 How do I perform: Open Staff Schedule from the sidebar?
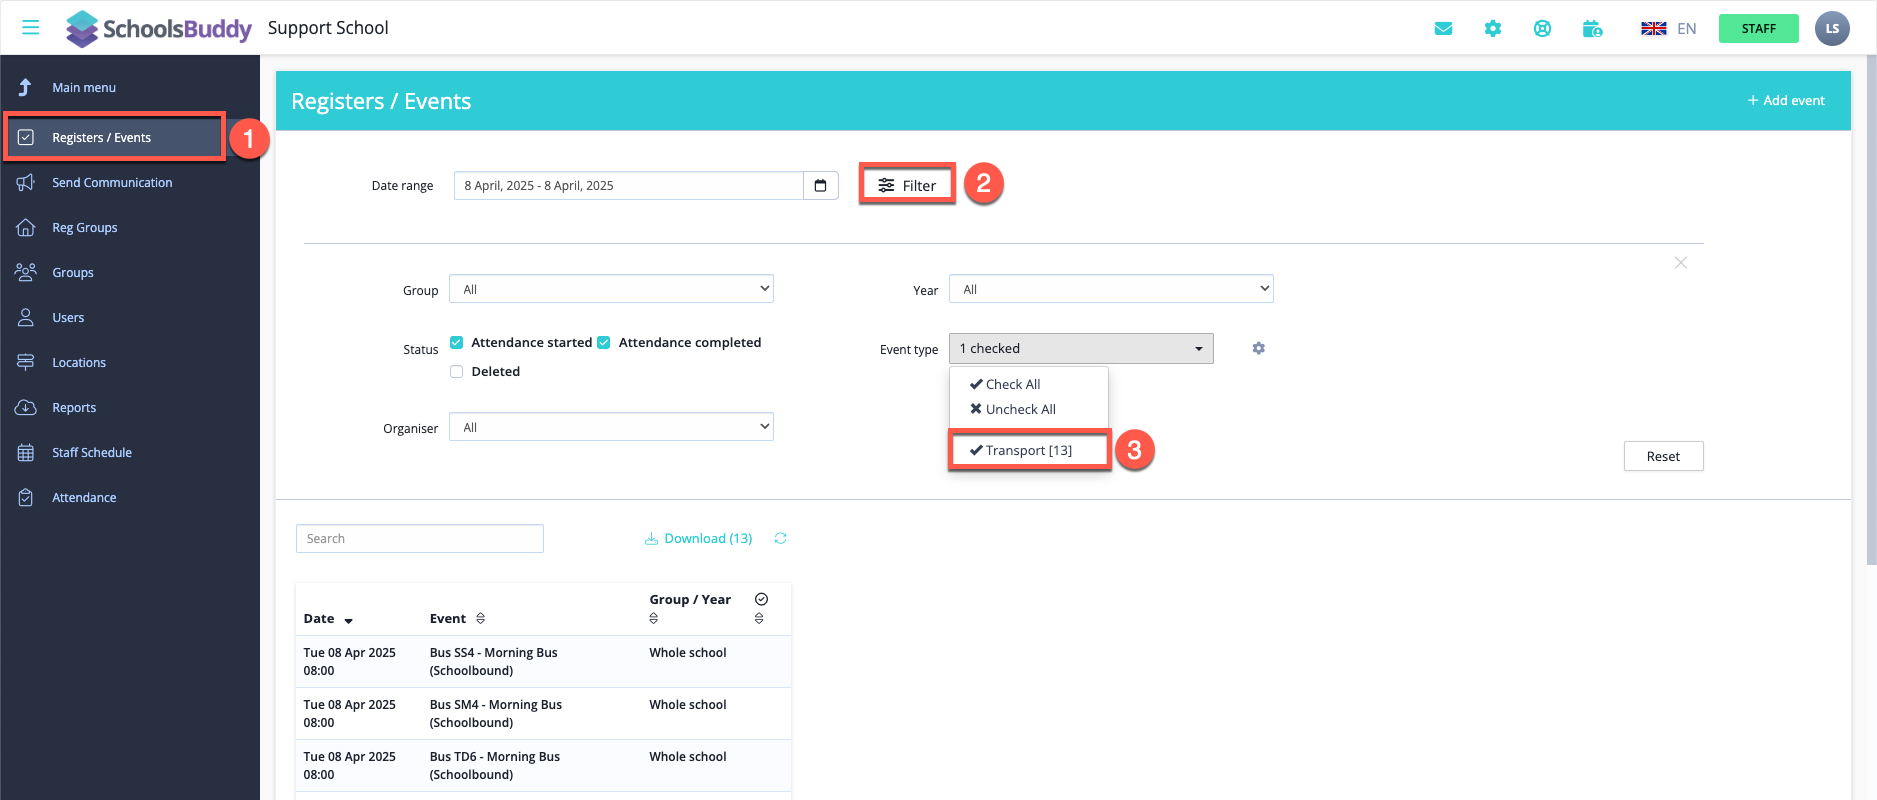(x=92, y=453)
